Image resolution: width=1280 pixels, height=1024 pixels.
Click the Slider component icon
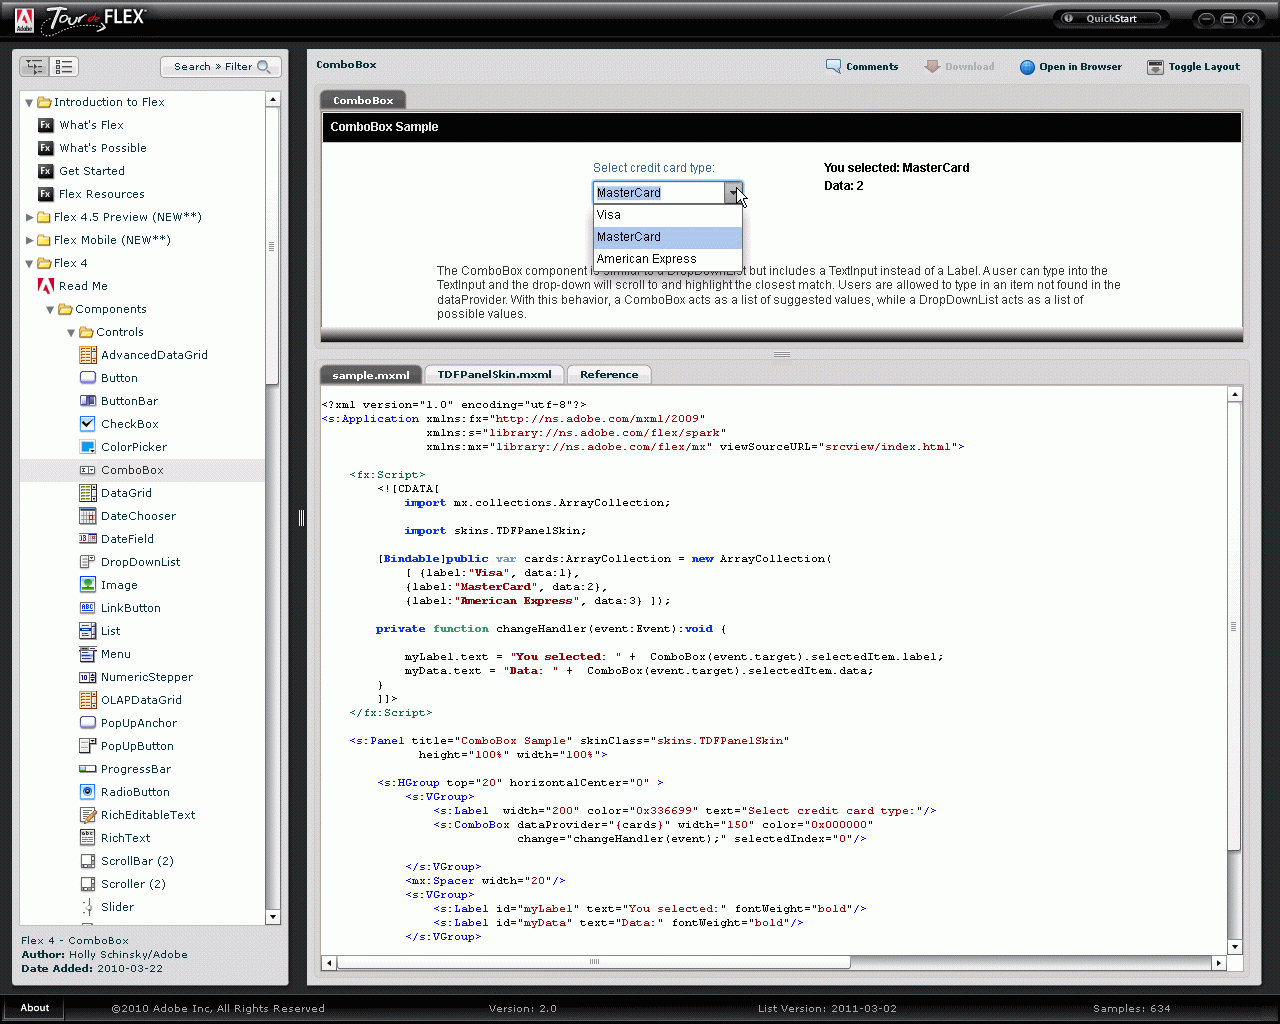88,907
